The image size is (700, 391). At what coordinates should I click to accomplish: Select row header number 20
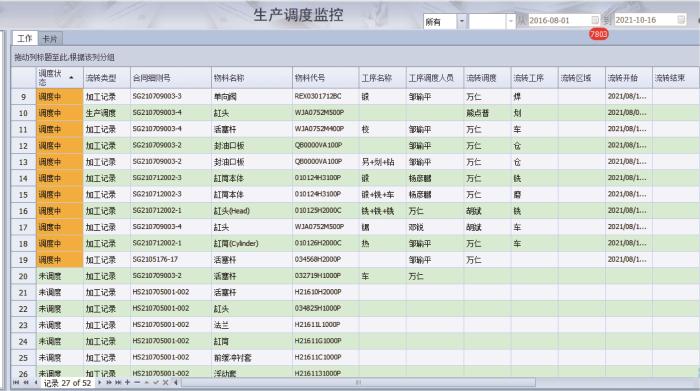point(23,276)
